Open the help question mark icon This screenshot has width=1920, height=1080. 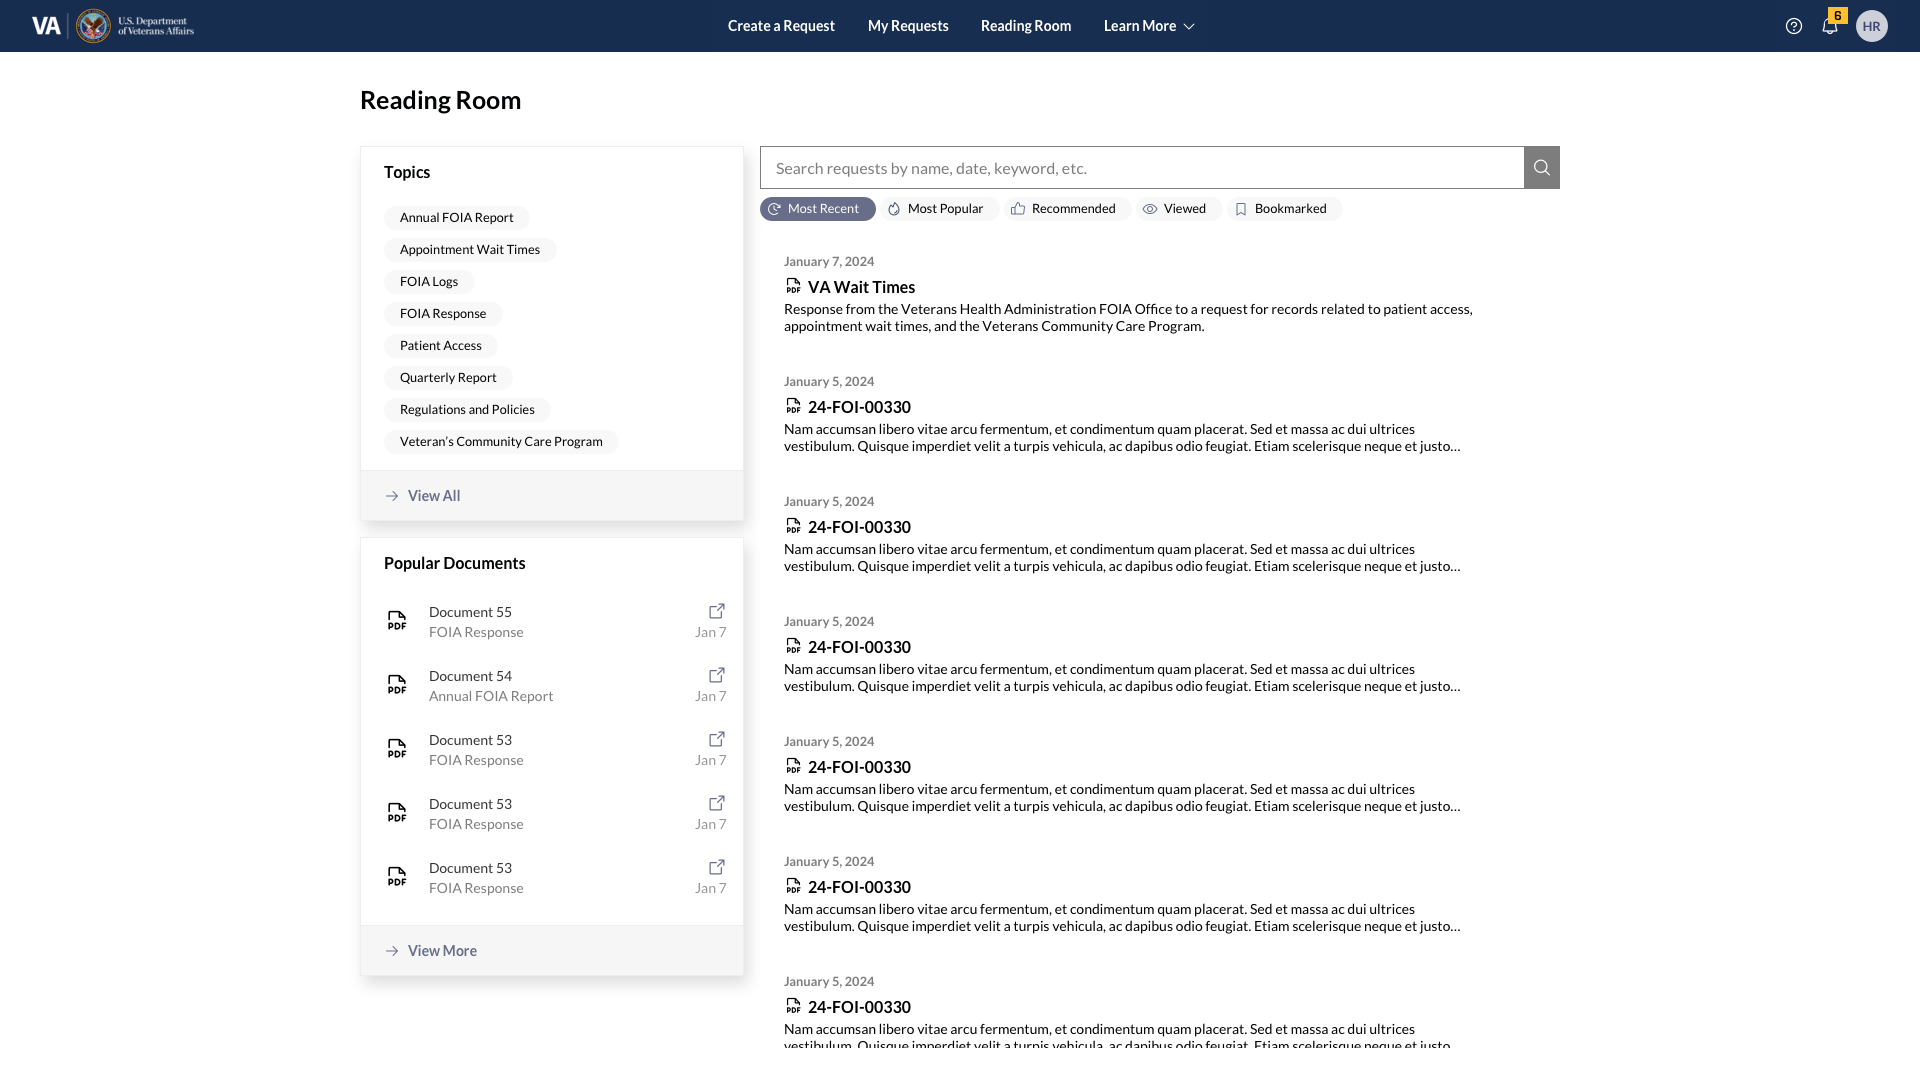point(1793,26)
